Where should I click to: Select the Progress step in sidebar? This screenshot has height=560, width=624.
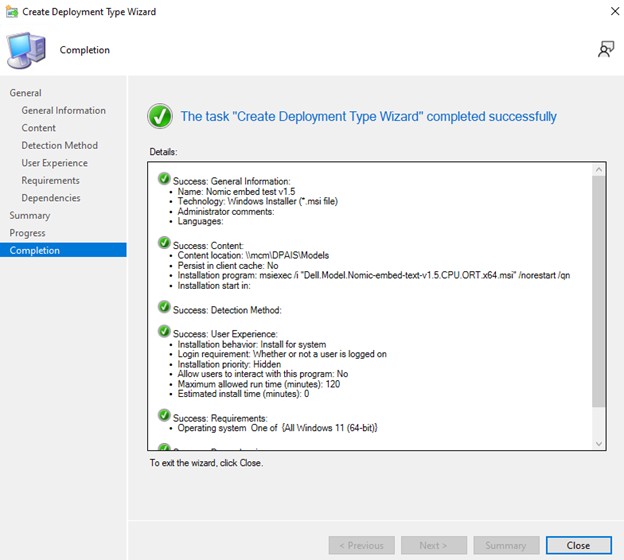(x=27, y=233)
